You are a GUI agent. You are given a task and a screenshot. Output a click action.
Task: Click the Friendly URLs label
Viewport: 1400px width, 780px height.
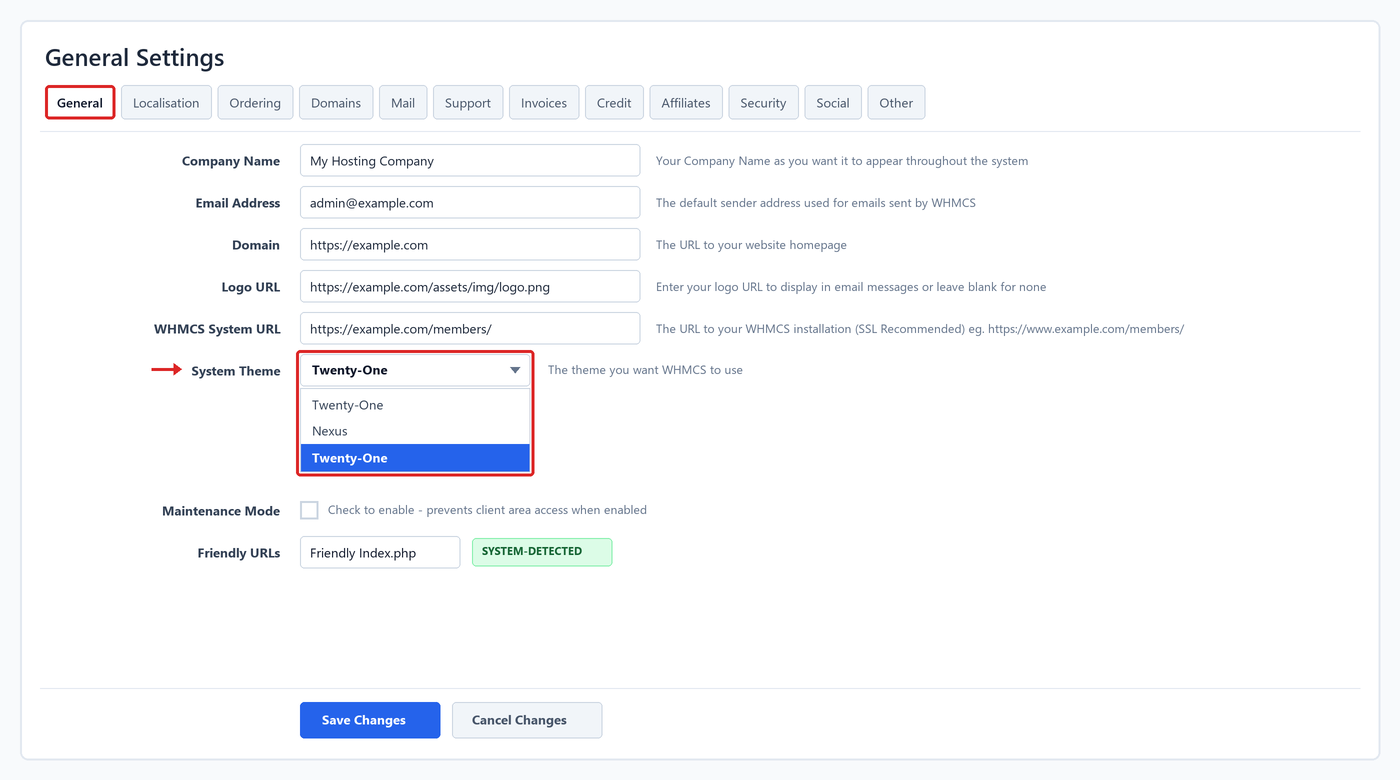click(239, 553)
